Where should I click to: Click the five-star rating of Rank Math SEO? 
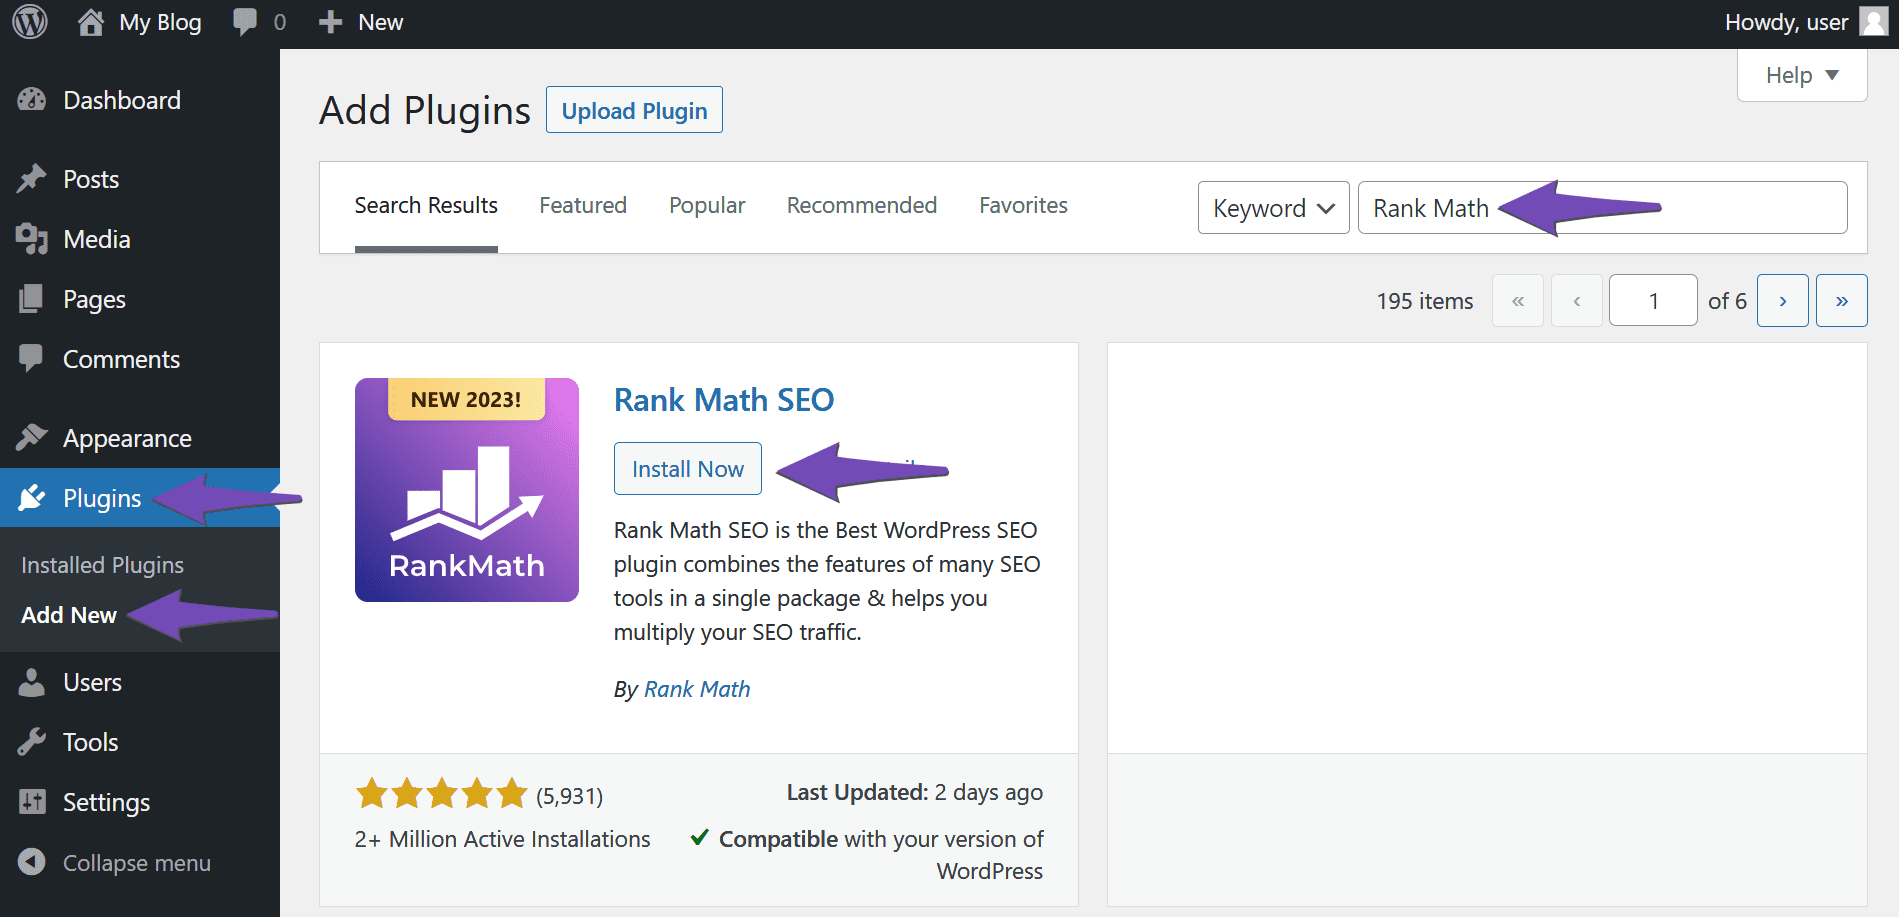pyautogui.click(x=441, y=794)
